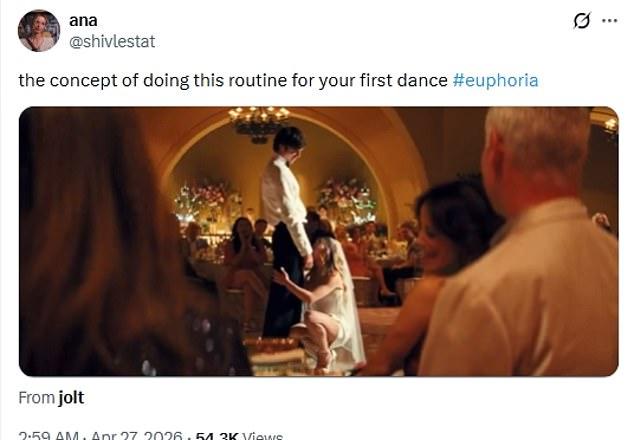Click the tweet text about first dance
This screenshot has height=440, width=634.
coord(233,80)
